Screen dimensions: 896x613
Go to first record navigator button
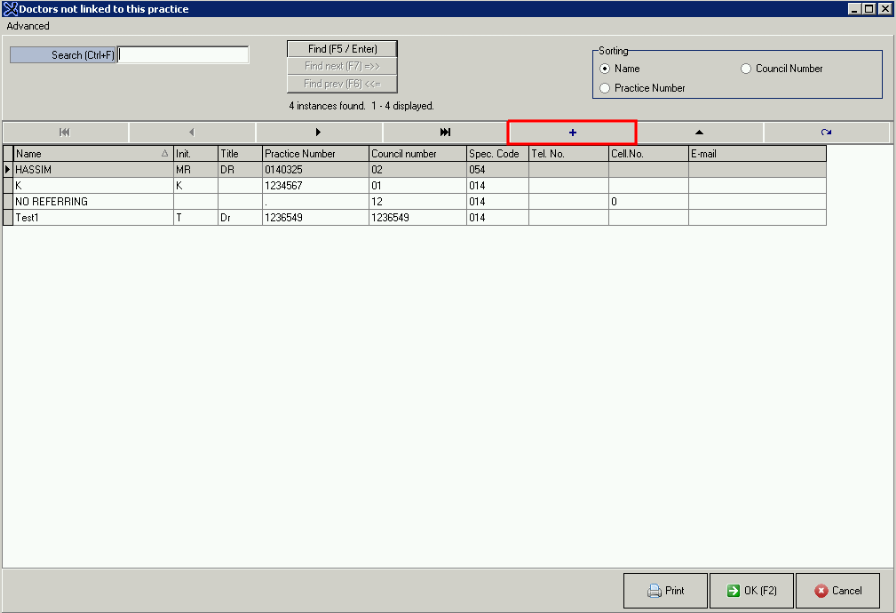click(x=65, y=132)
